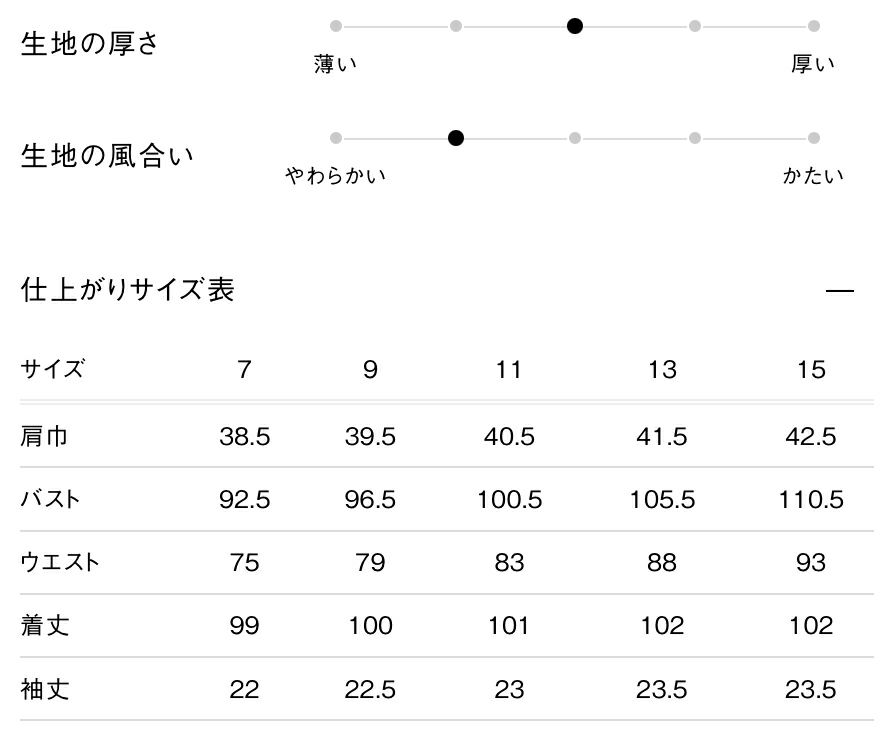Image resolution: width=890 pixels, height=742 pixels.
Task: Click the やわらかい label
Action: click(x=336, y=177)
